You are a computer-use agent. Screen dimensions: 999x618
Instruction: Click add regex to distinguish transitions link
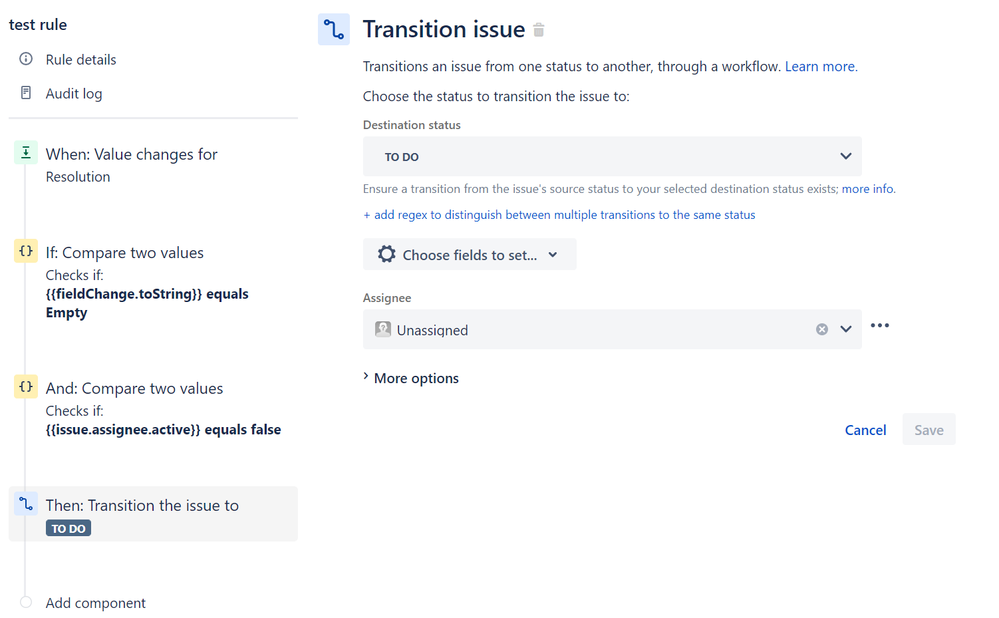pos(559,215)
